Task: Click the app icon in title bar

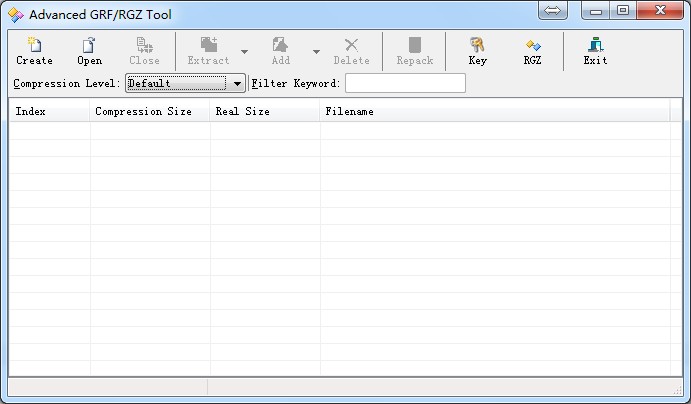Action: tap(16, 15)
